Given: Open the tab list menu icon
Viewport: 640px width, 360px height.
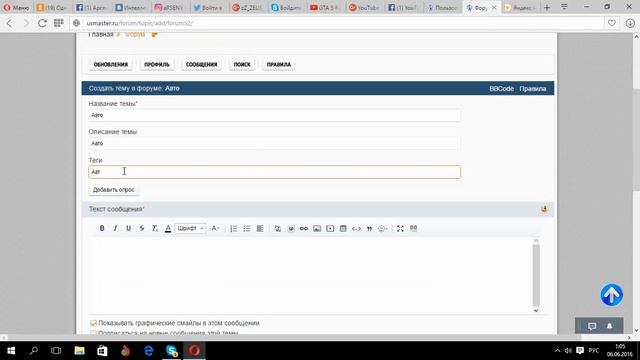Looking at the screenshot, I should coord(564,7).
